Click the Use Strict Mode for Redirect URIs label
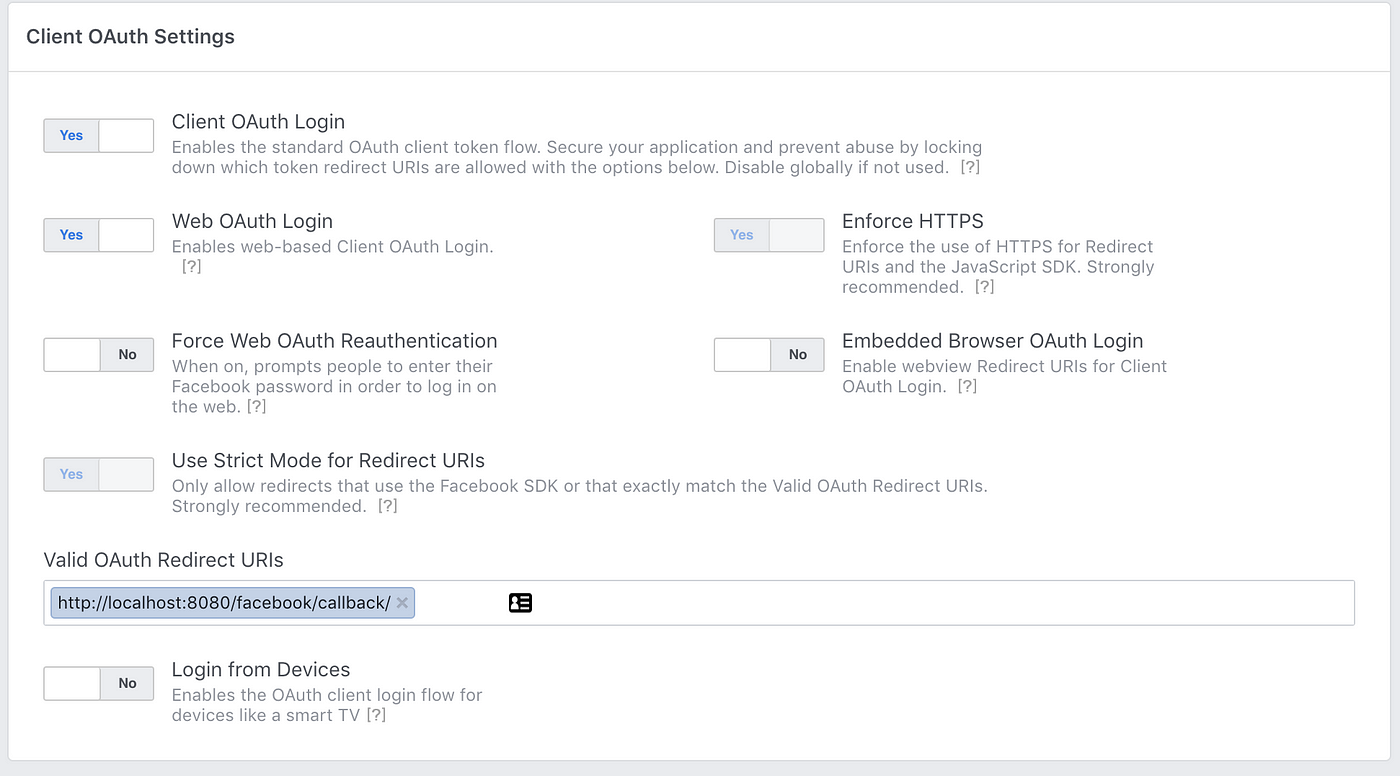 point(328,461)
